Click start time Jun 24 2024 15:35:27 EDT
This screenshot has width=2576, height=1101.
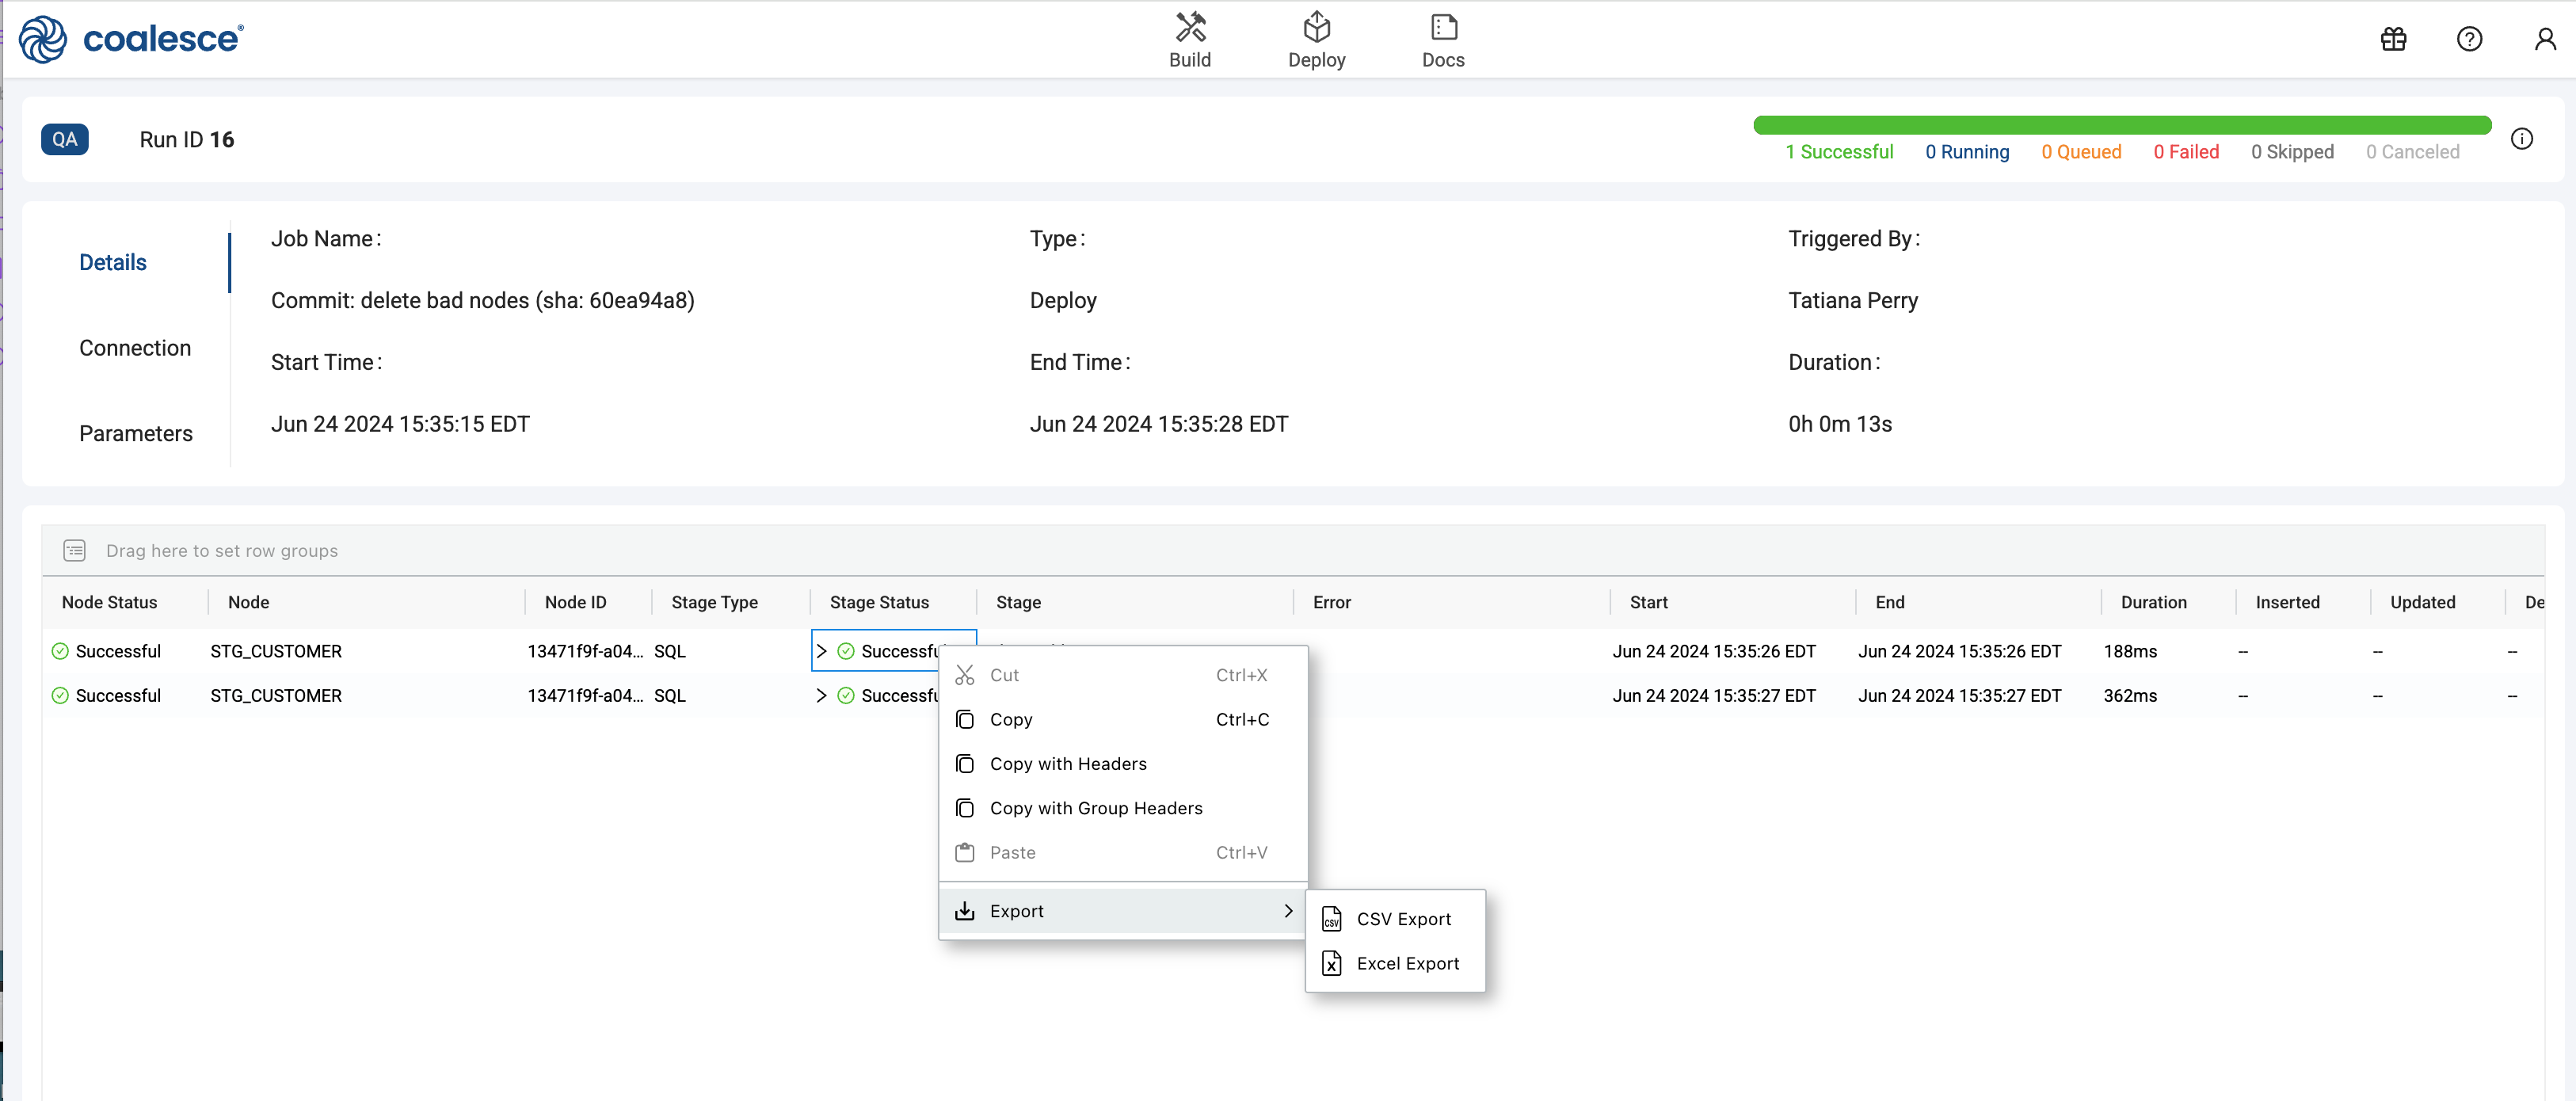click(1714, 695)
